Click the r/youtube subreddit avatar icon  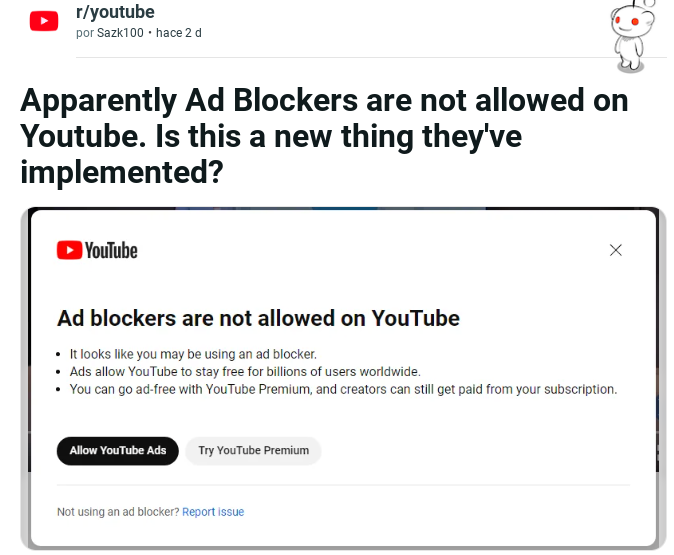[44, 21]
